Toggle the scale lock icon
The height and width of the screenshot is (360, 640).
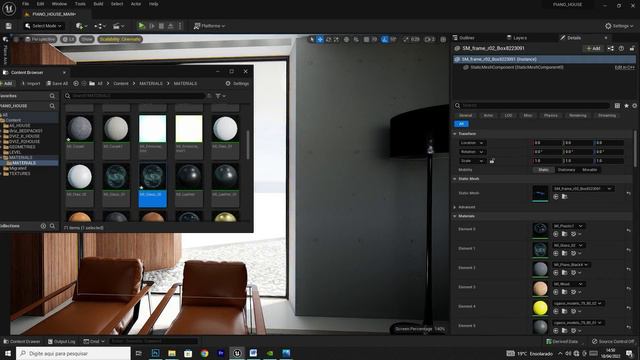pos(492,161)
